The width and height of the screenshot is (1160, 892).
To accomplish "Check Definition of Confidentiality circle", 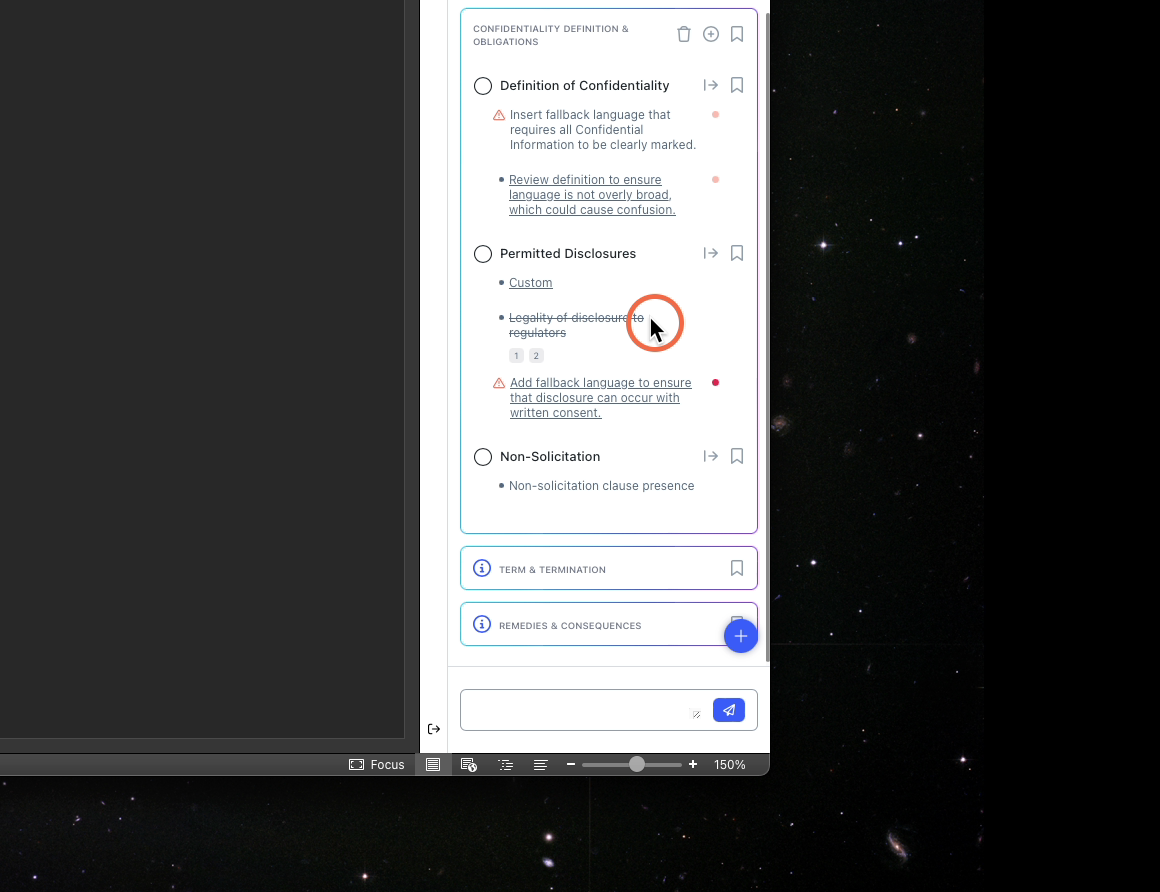I will pyautogui.click(x=482, y=86).
